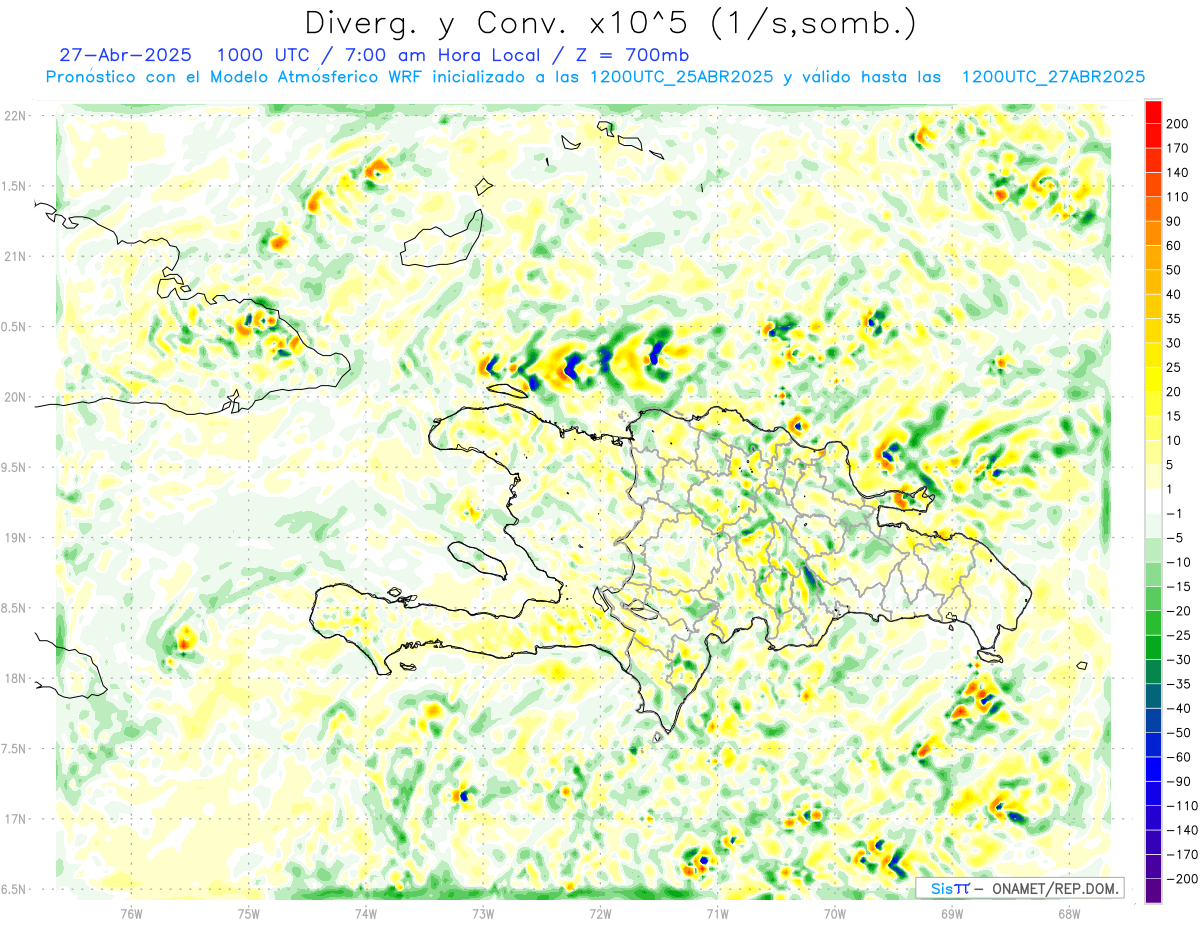This screenshot has width=1200, height=927.
Task: Click the "0.5N" latitude tick label
Action: [x=15, y=327]
